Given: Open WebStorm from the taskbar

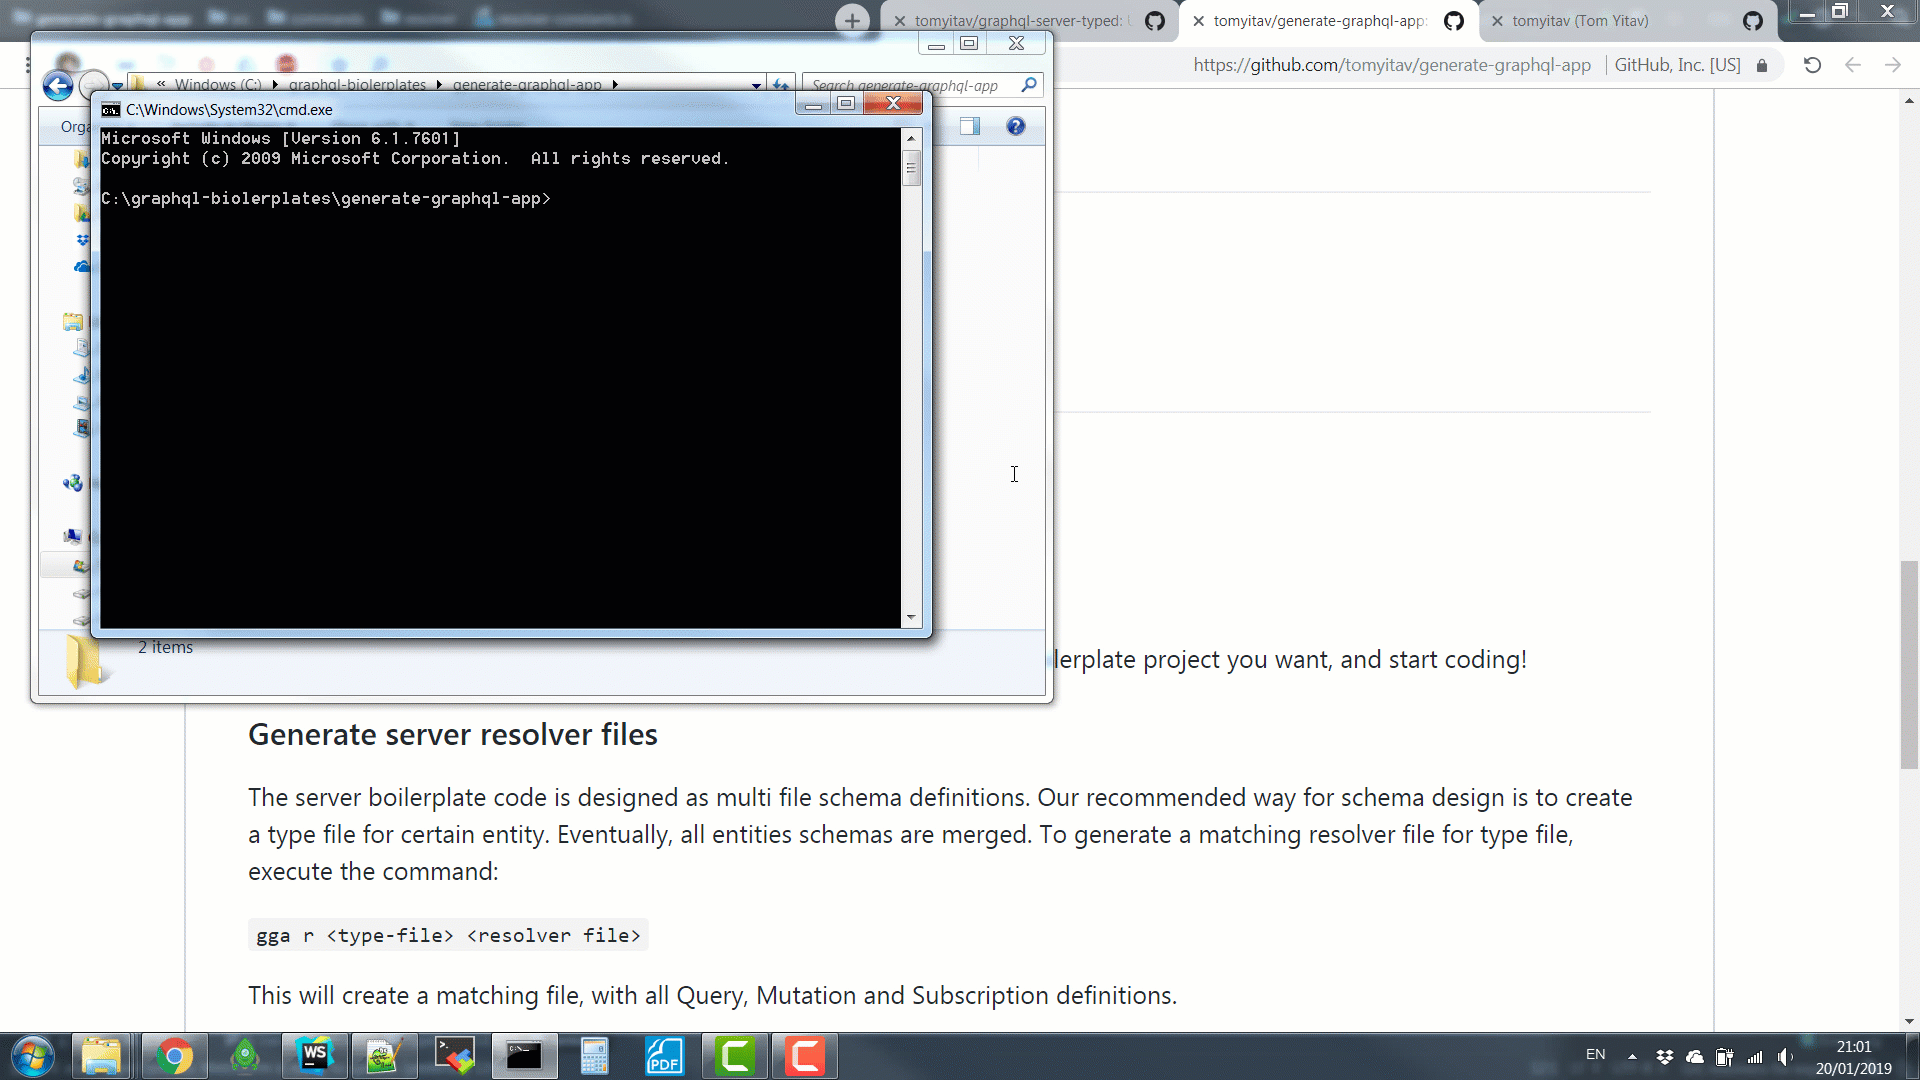Looking at the screenshot, I should click(x=314, y=1056).
